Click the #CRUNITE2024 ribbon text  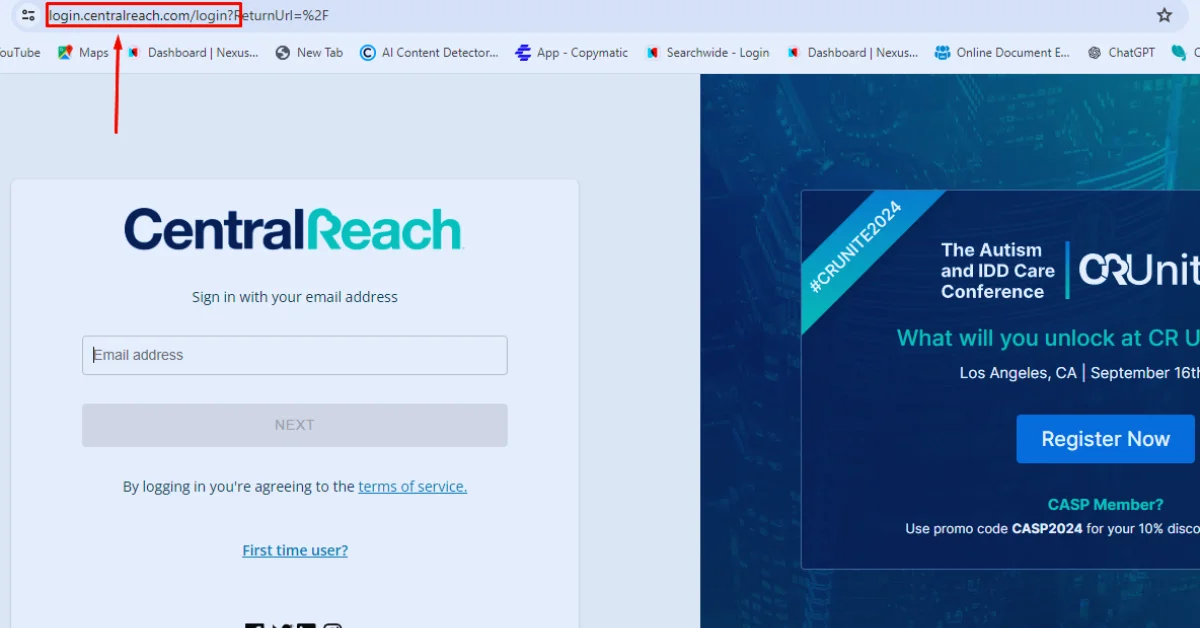(855, 248)
